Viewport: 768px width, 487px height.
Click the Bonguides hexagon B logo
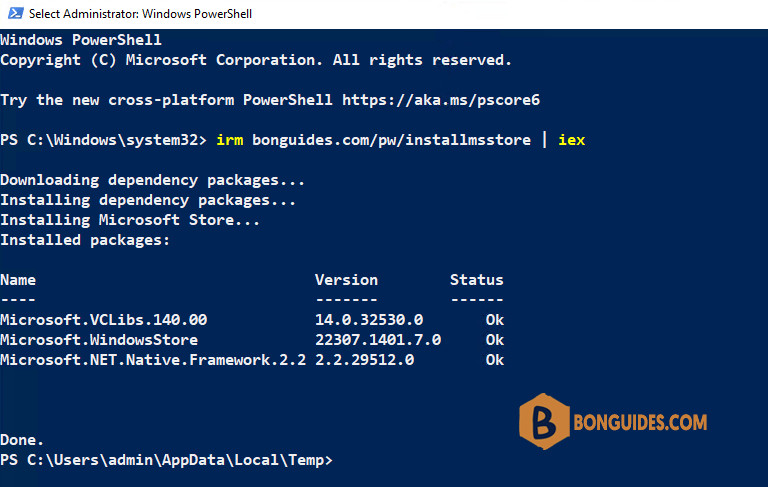[544, 421]
